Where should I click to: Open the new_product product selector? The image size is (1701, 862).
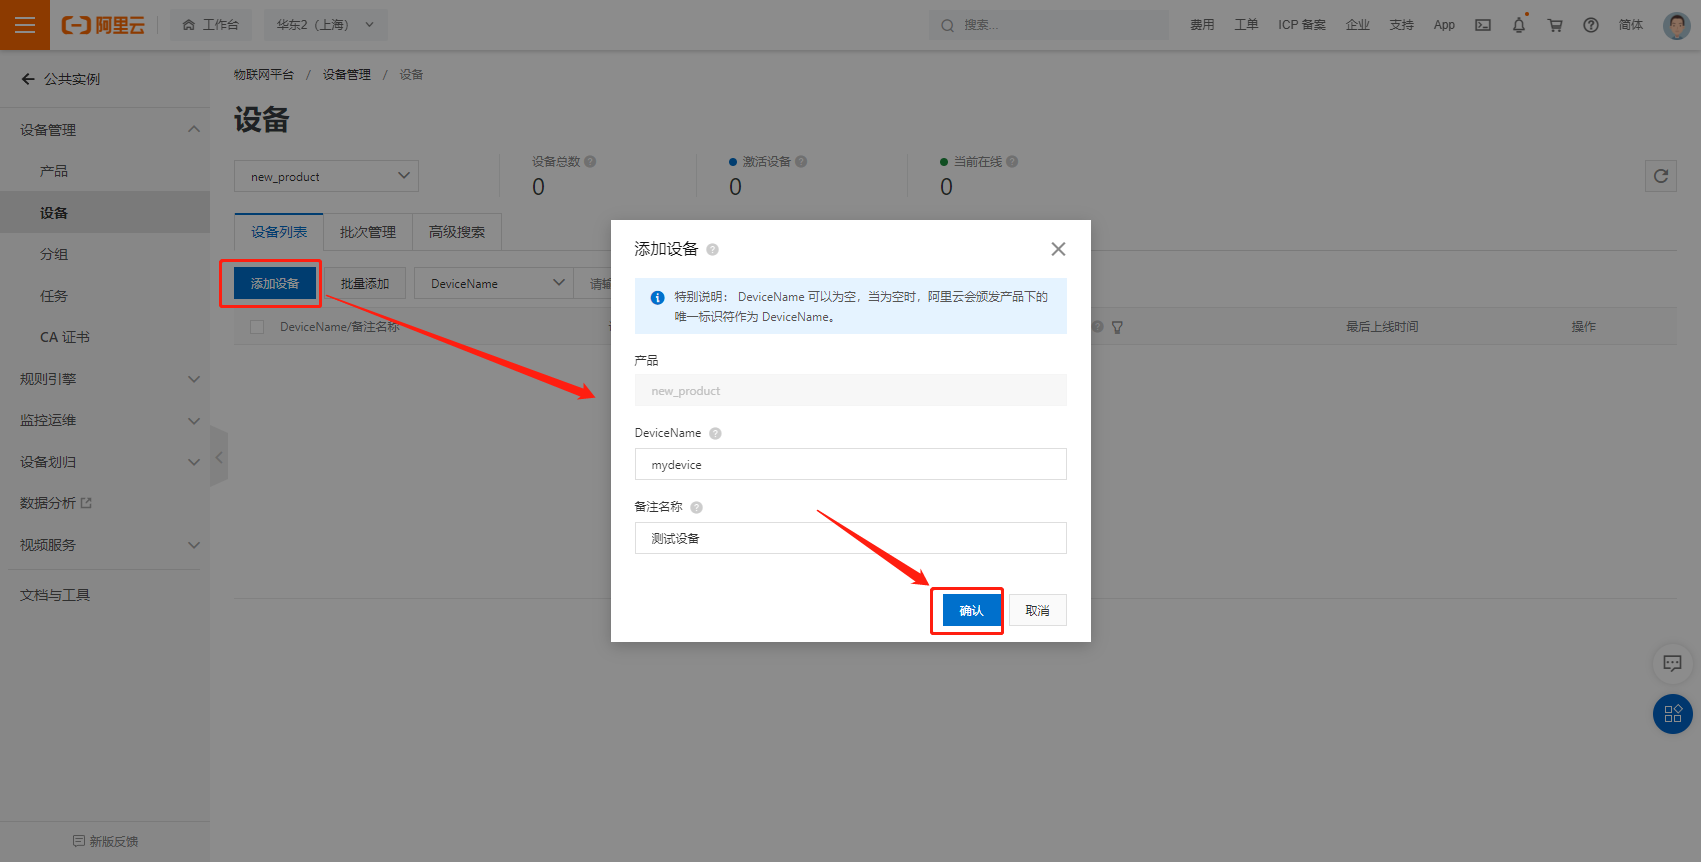click(x=326, y=176)
